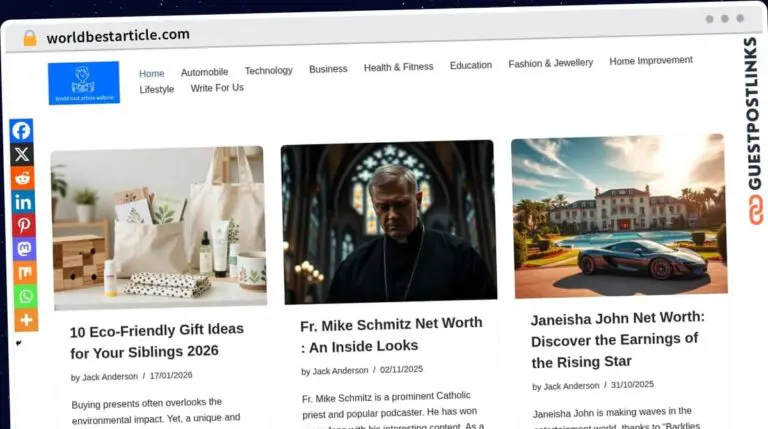
Task: Click the worldbestarticle.com address bar
Action: click(118, 36)
